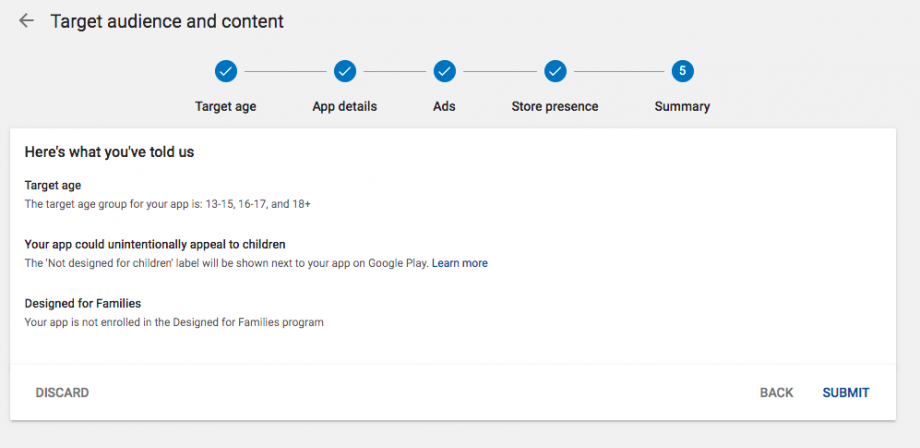
Task: Open the Learn more link
Action: [460, 263]
